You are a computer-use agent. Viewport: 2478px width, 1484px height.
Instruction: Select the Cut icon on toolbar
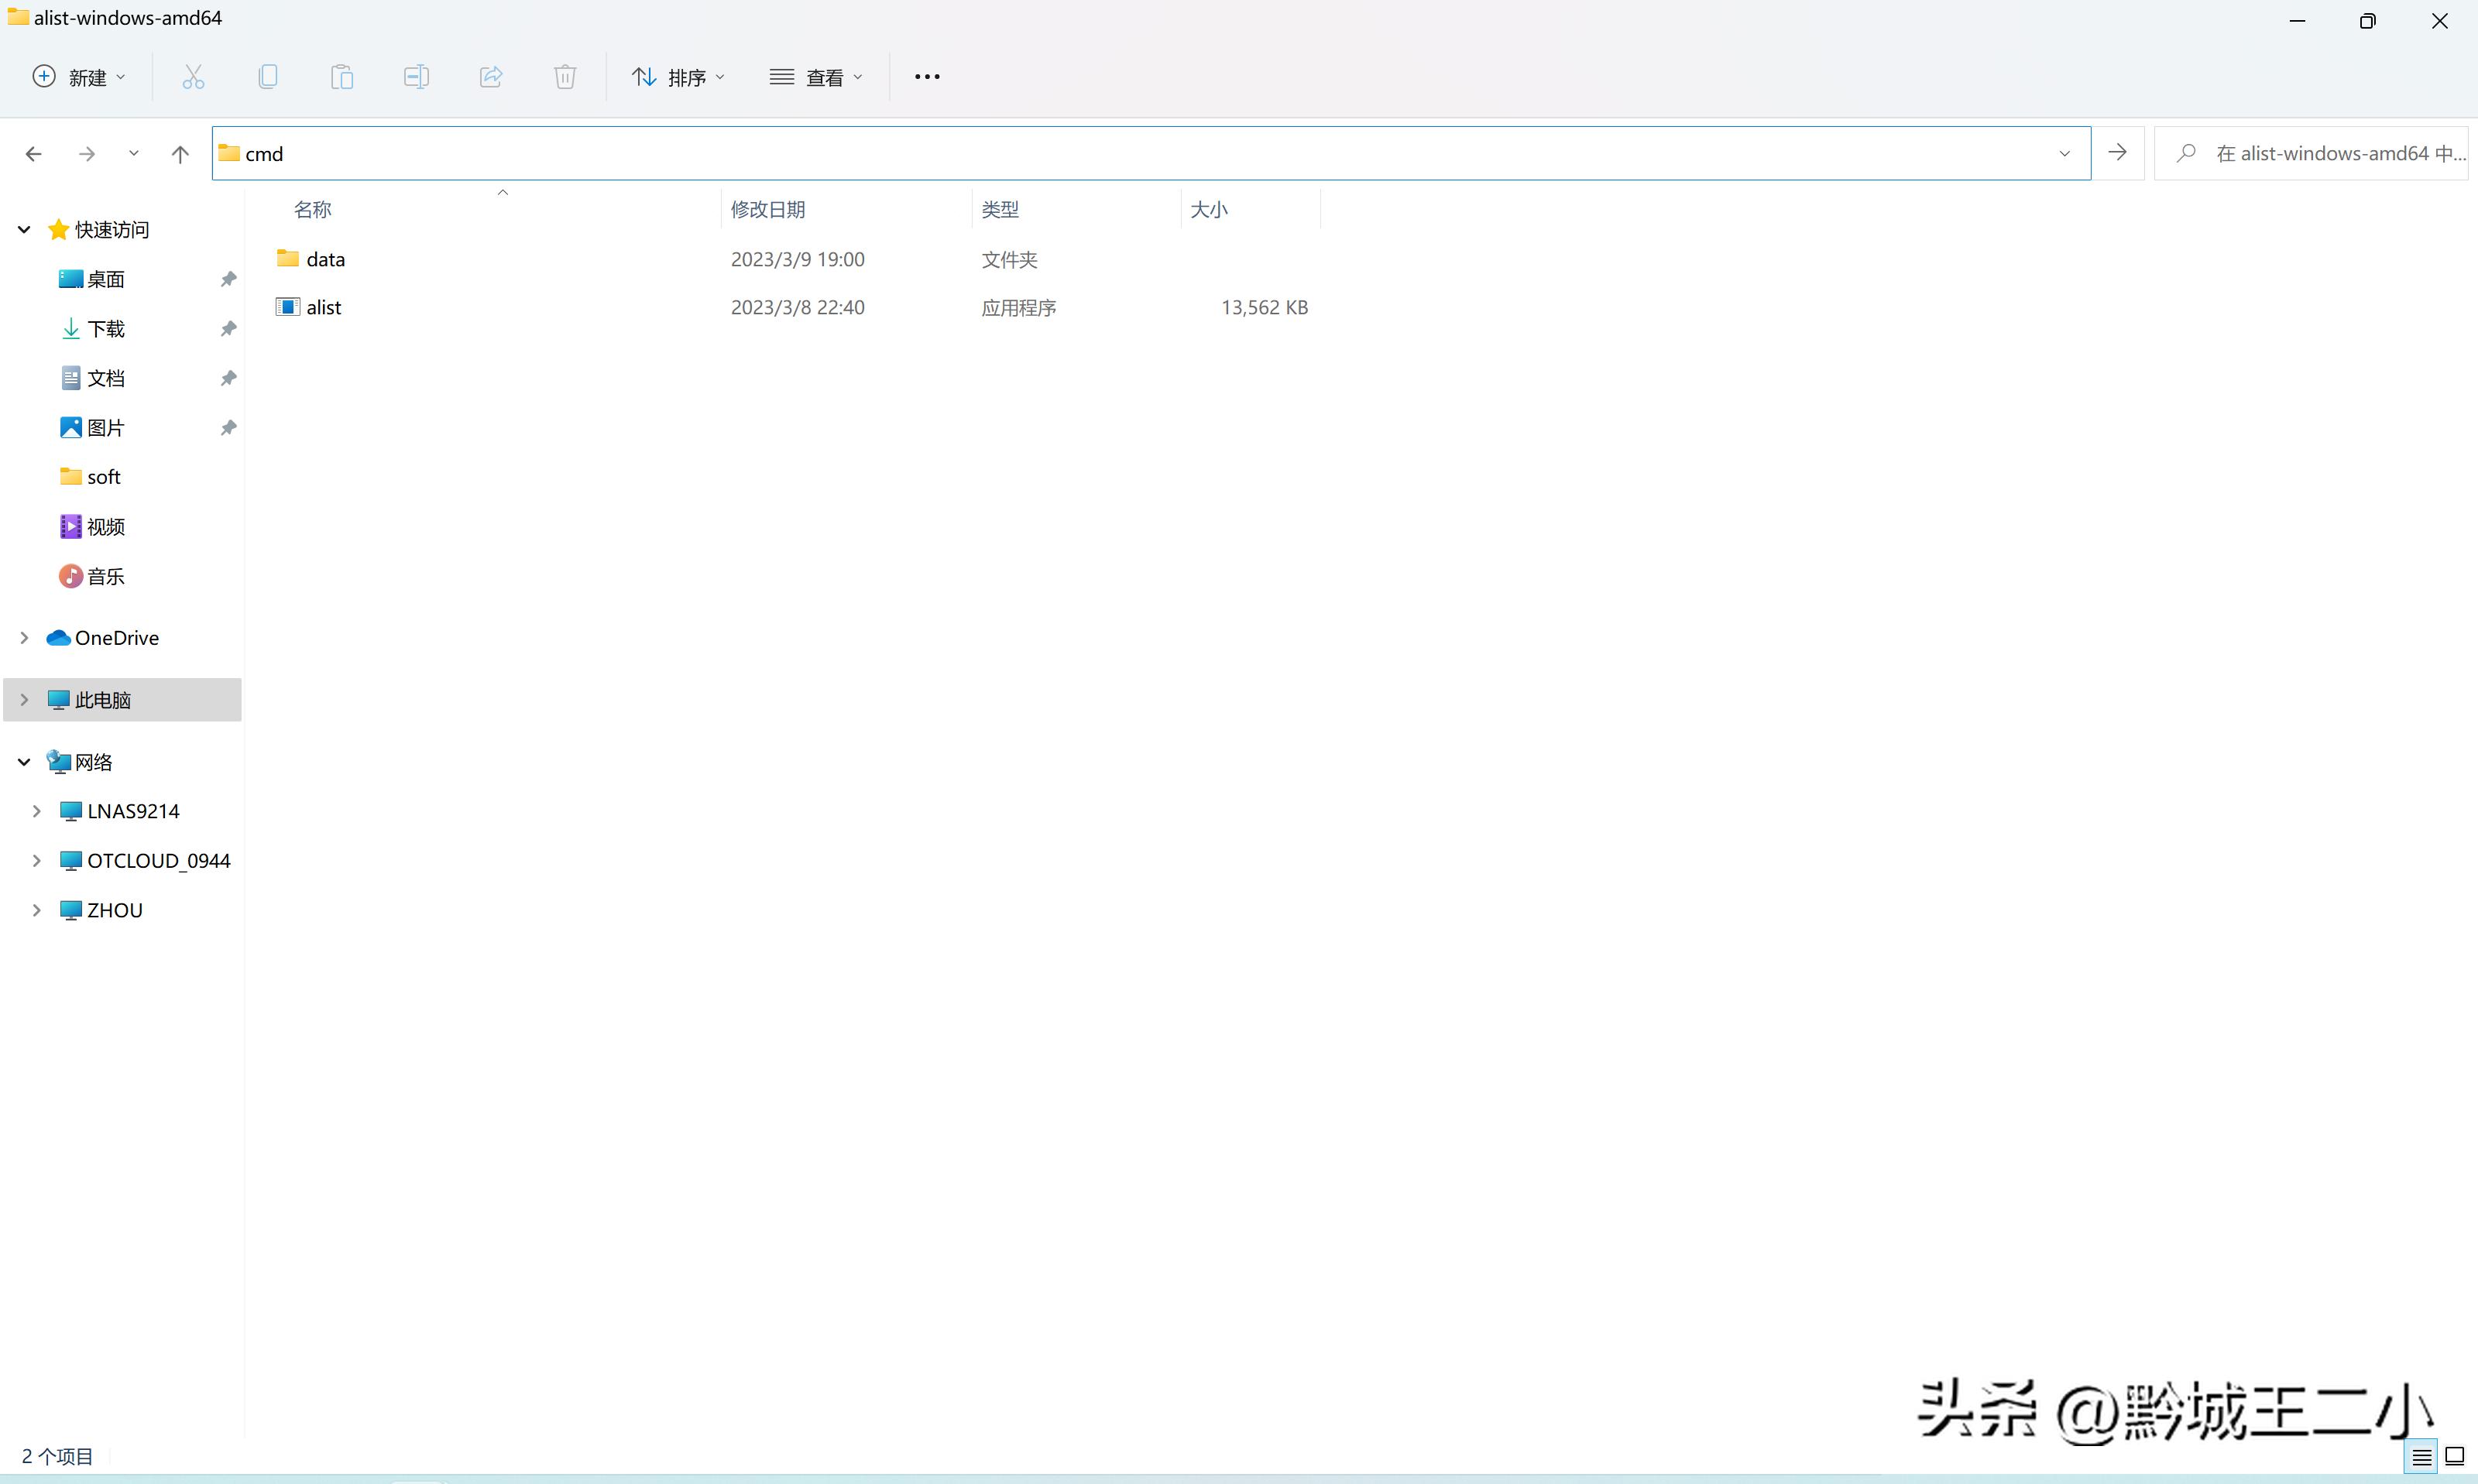point(193,76)
